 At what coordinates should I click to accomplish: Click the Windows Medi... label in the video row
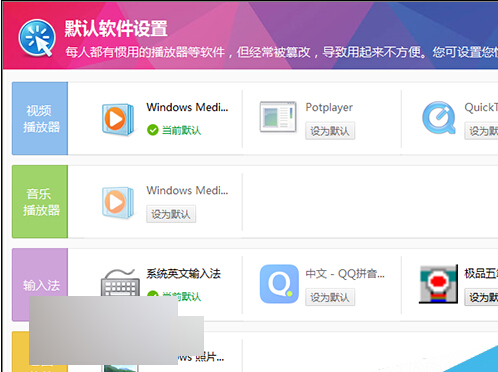187,107
